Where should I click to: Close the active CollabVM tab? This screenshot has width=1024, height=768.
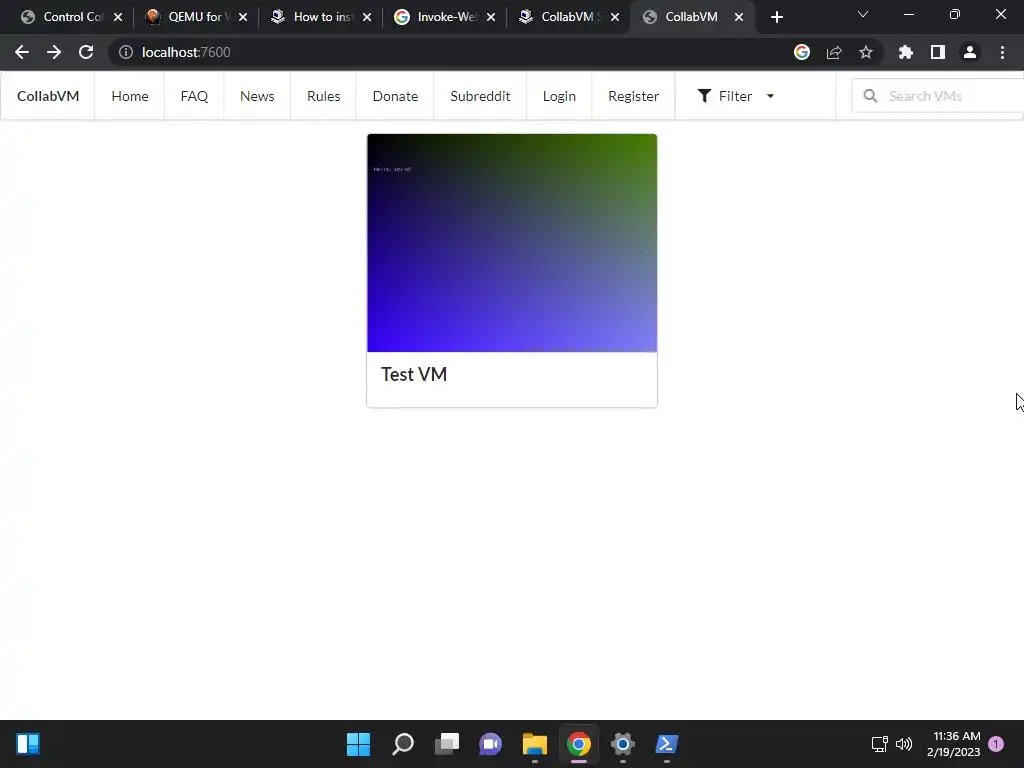click(739, 17)
